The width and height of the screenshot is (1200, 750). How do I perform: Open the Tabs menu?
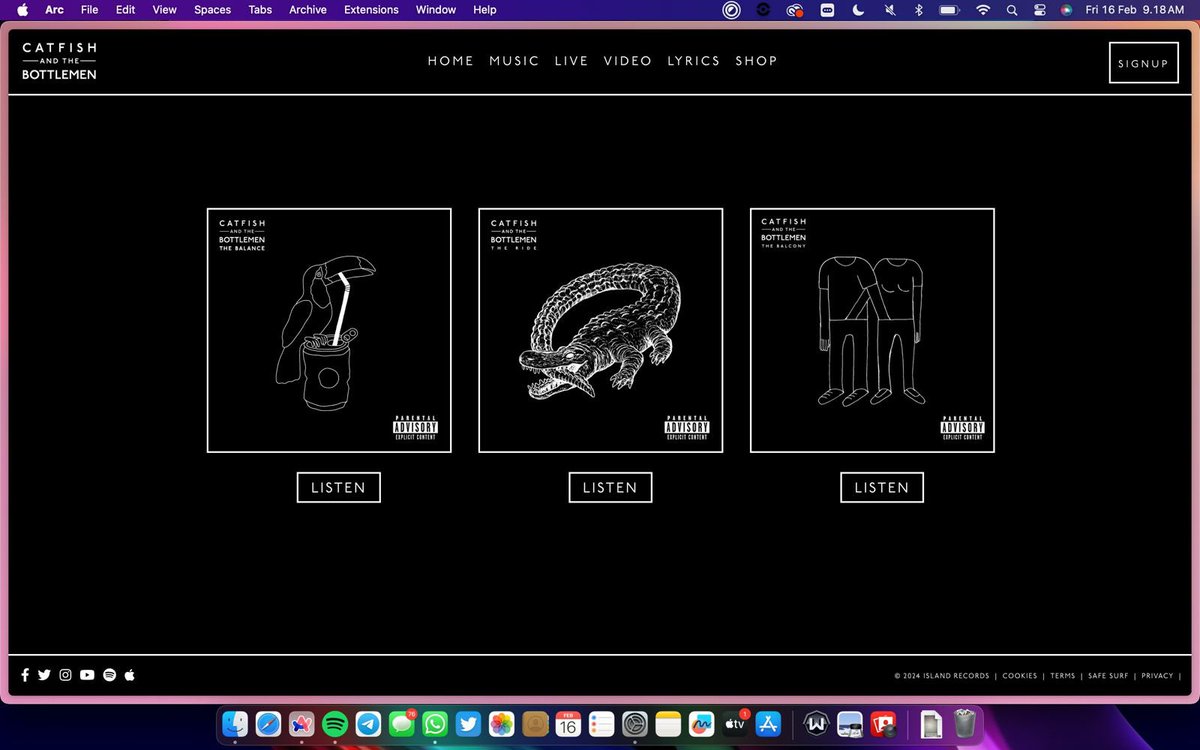(x=260, y=10)
